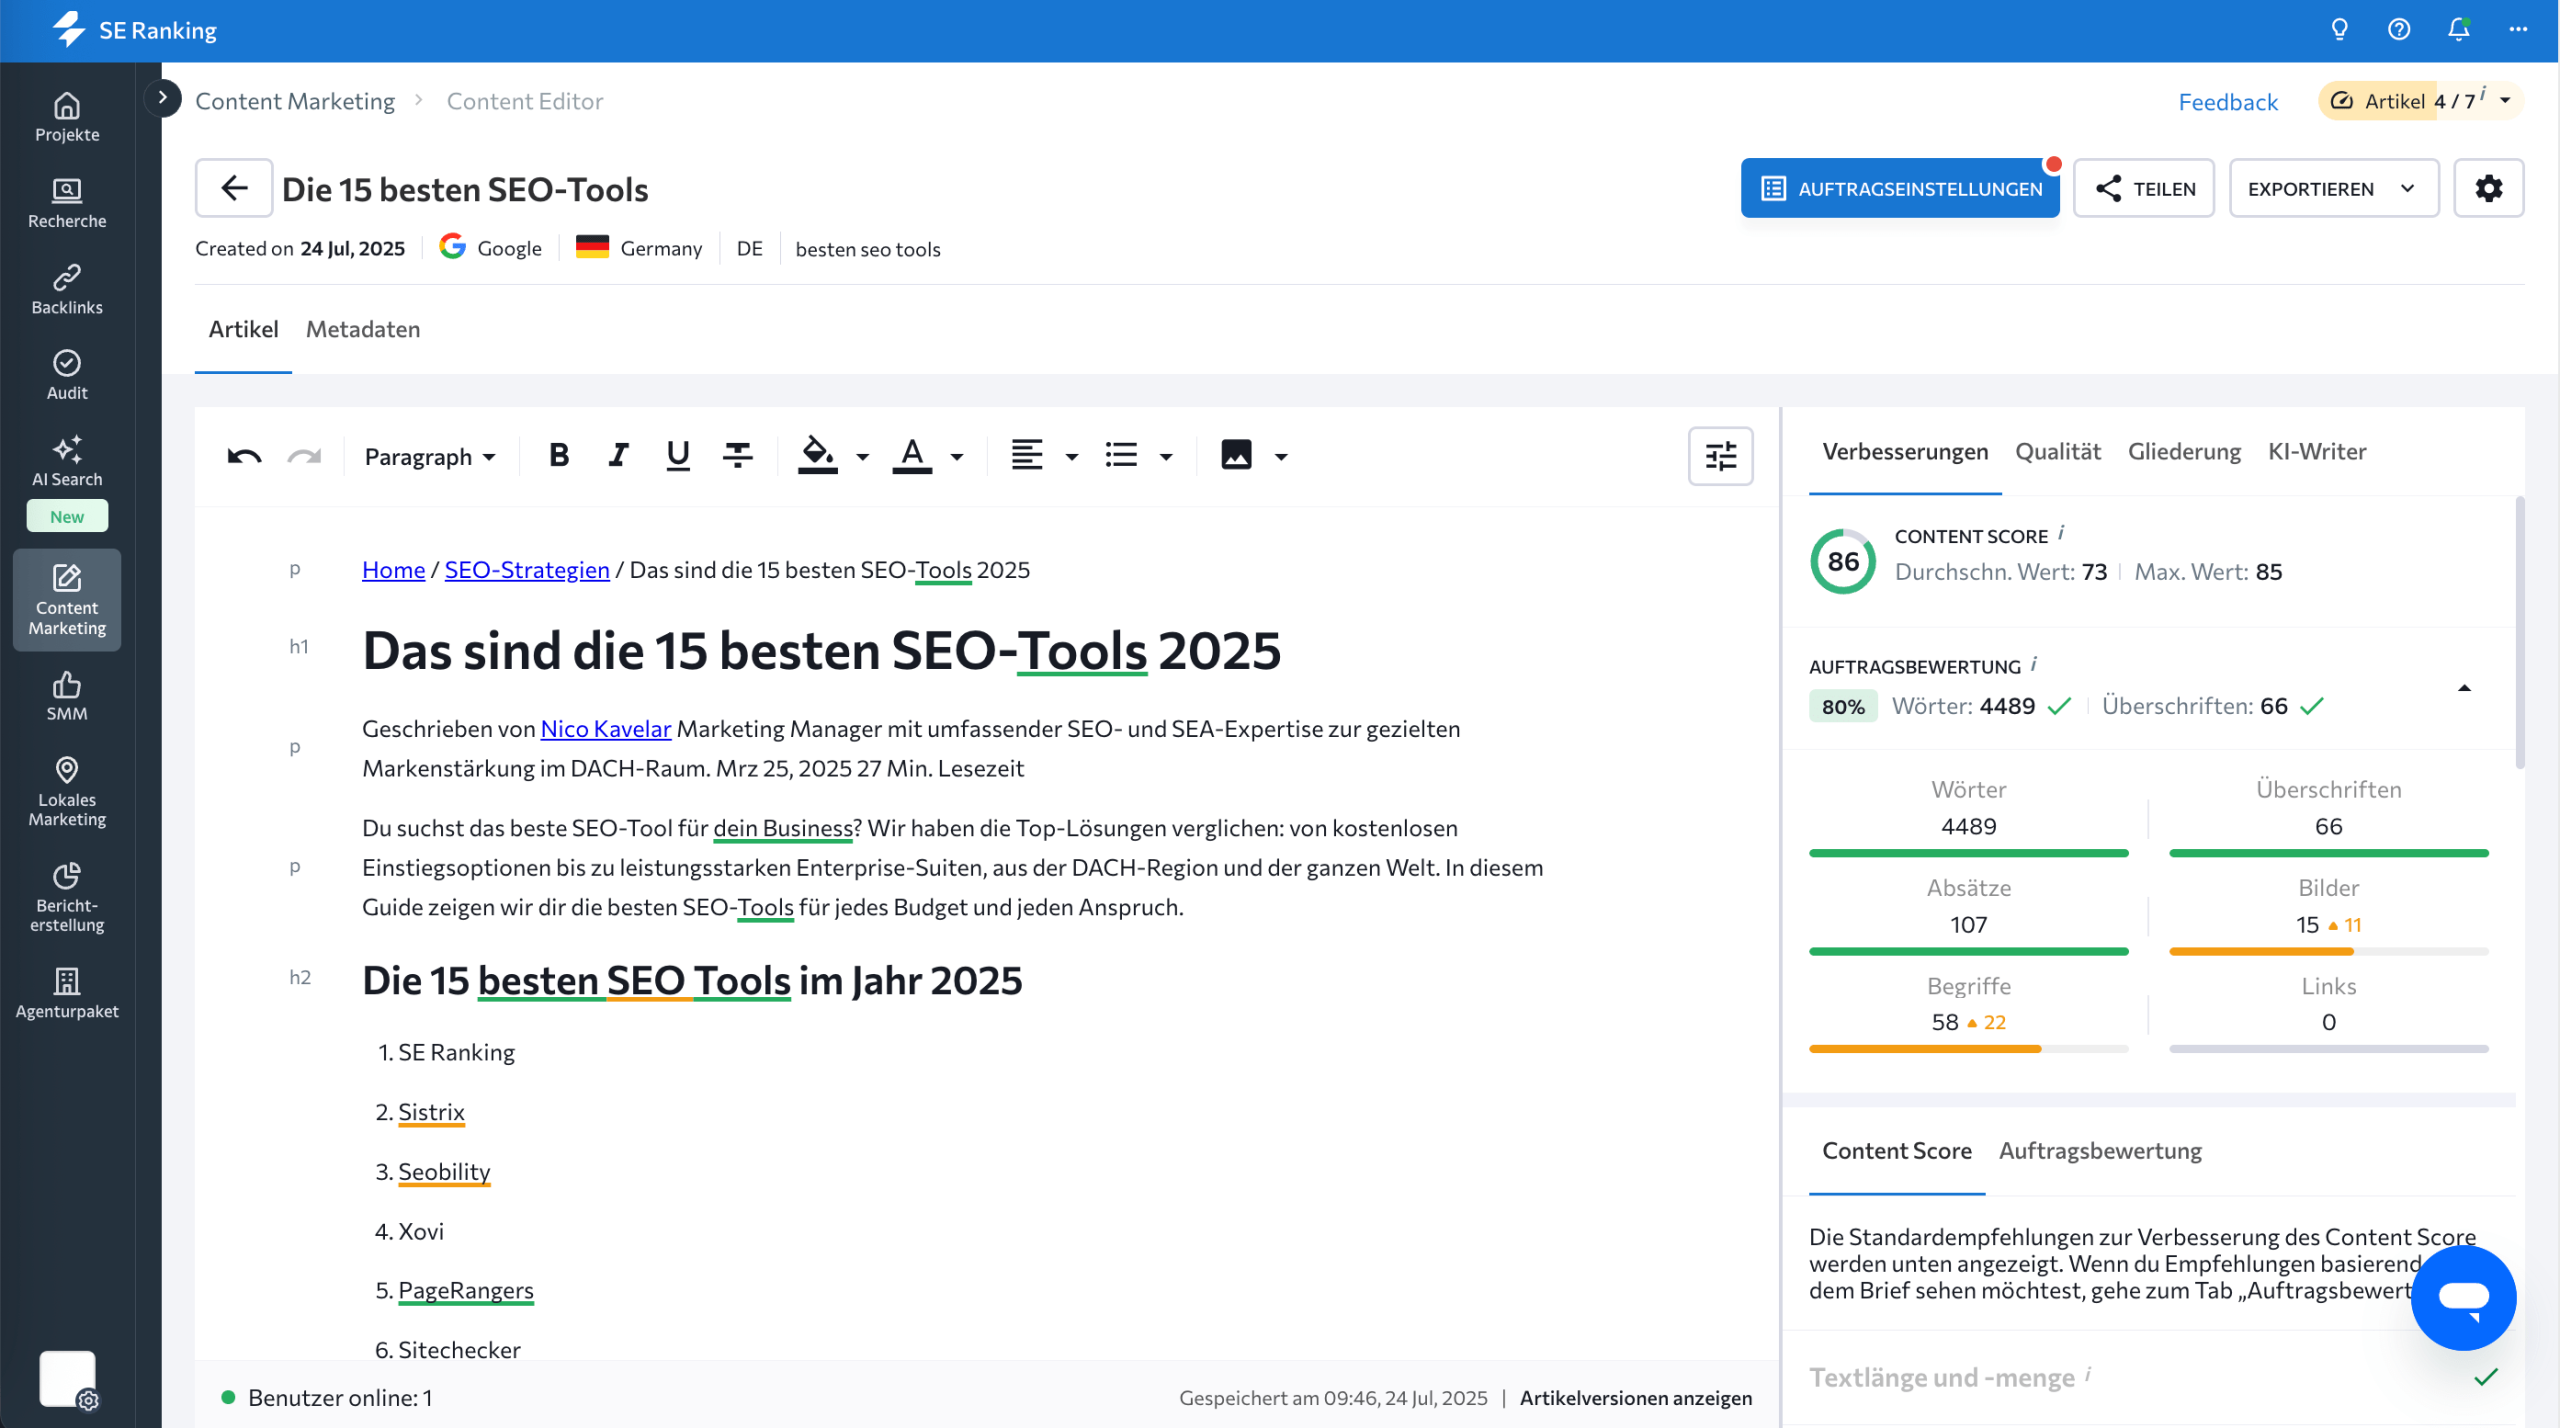Toggle underline formatting
Viewport: 2560px width, 1428px height.
tap(678, 456)
